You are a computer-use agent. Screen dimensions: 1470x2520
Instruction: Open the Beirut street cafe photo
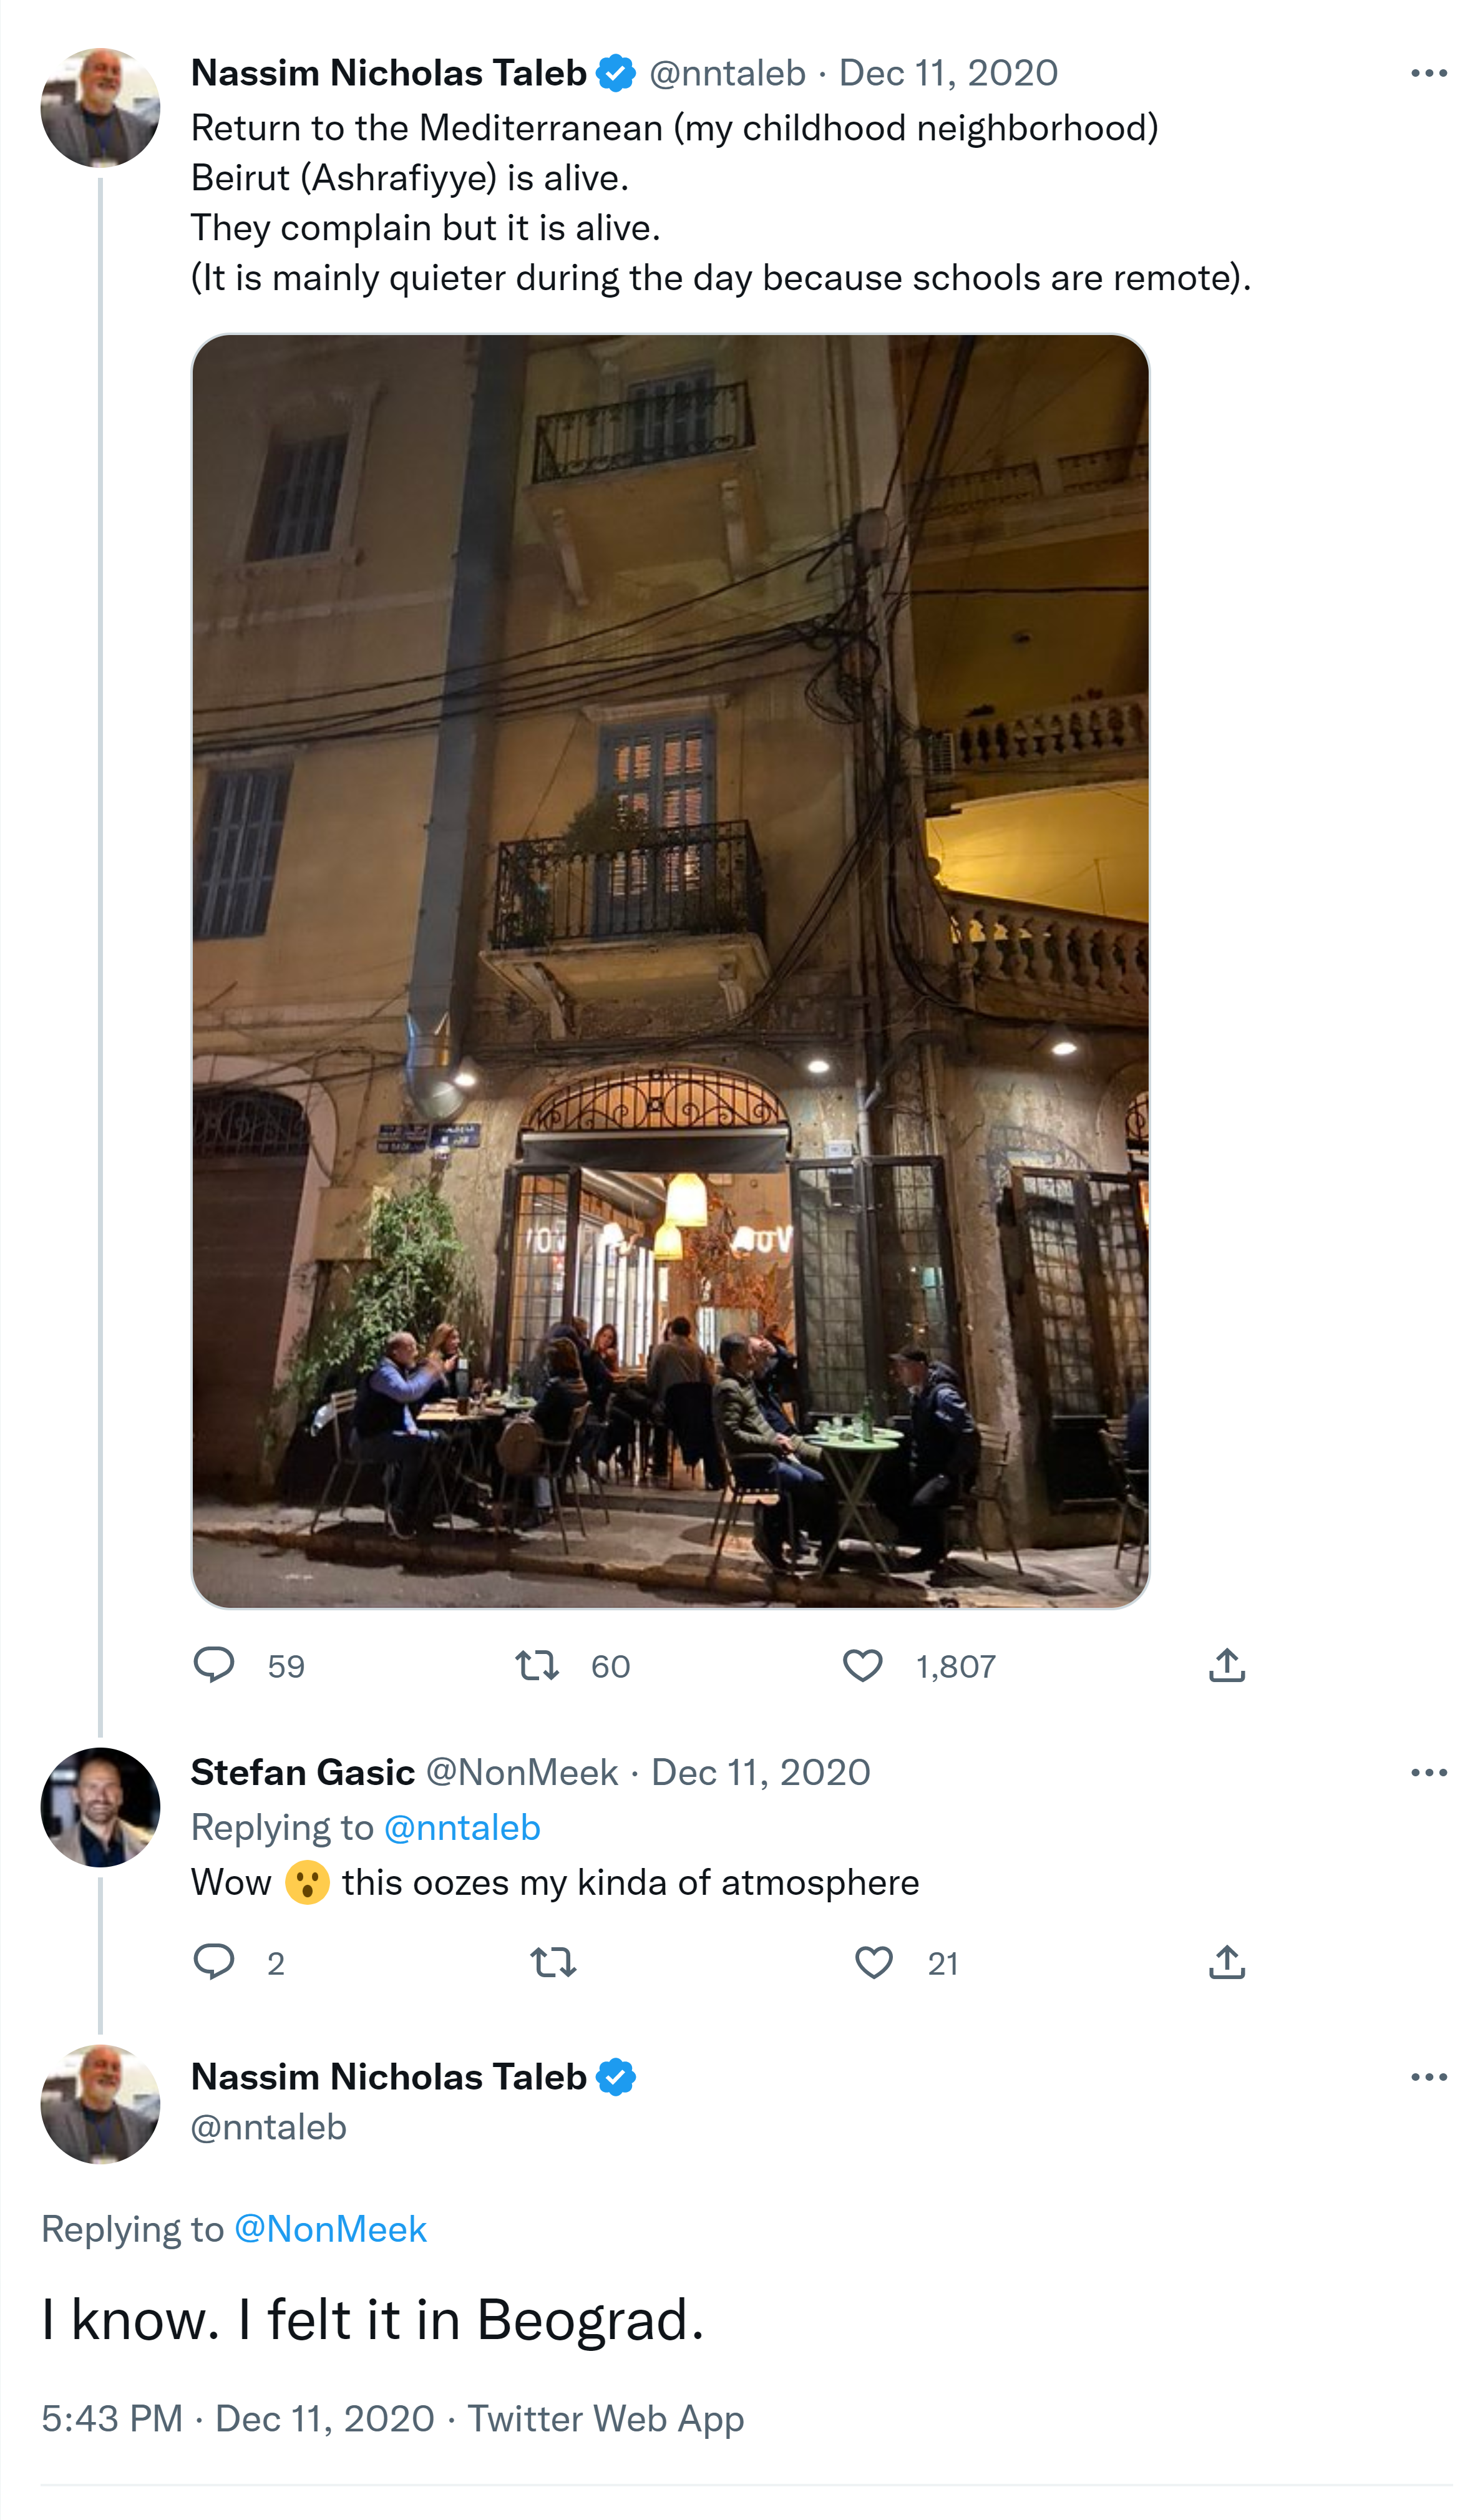coord(670,970)
